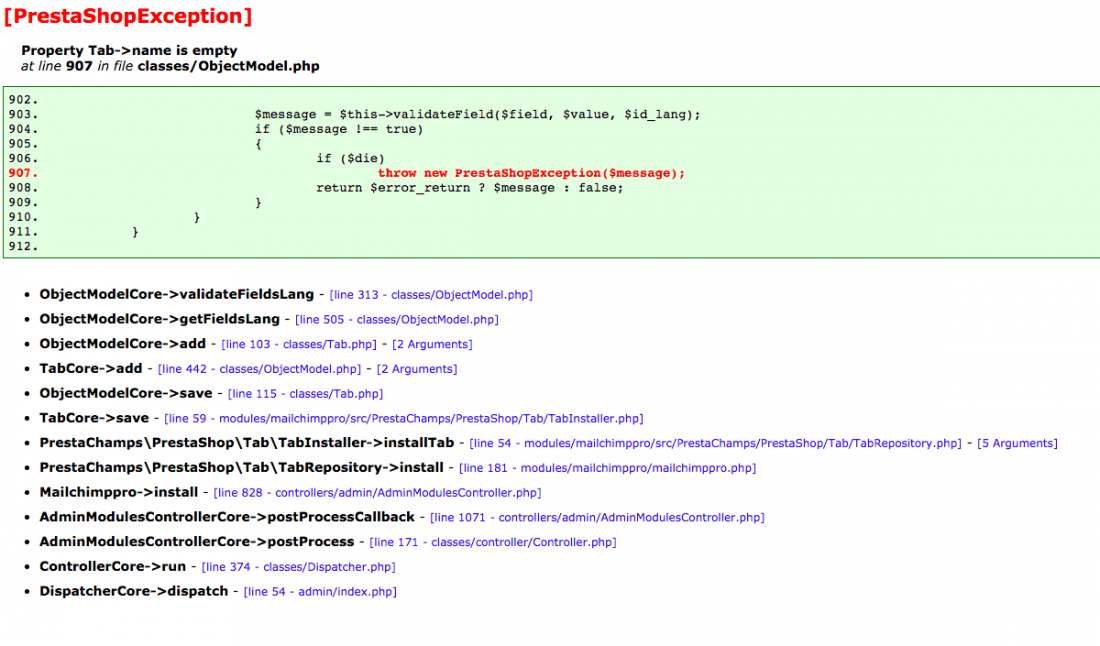Viewport: 1100px width, 646px height.
Task: Expand 2 Arguments for TabCore->add
Action: tap(417, 369)
